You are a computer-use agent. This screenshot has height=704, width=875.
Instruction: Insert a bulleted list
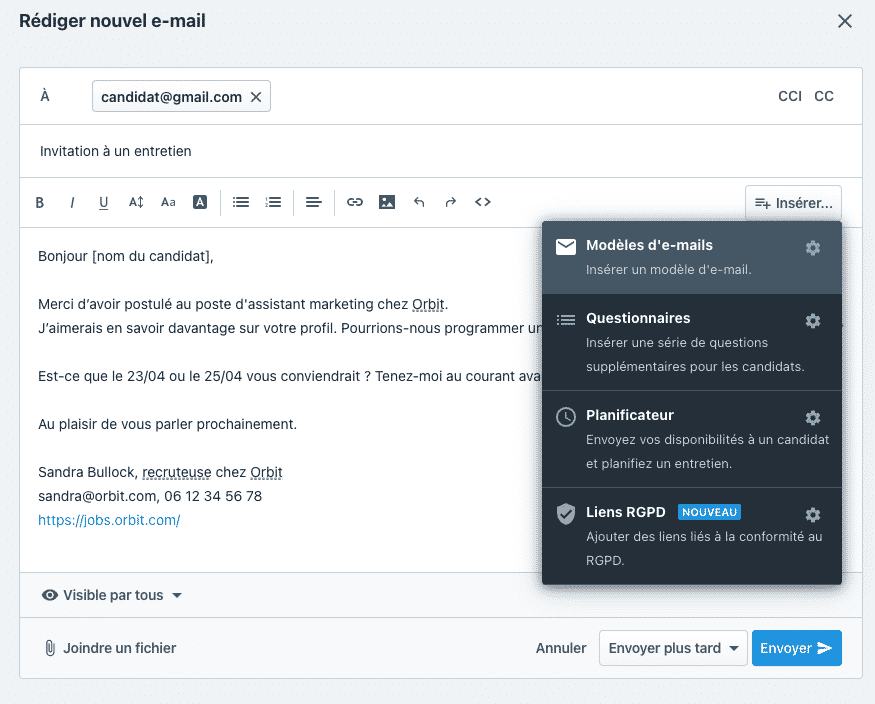click(x=241, y=202)
